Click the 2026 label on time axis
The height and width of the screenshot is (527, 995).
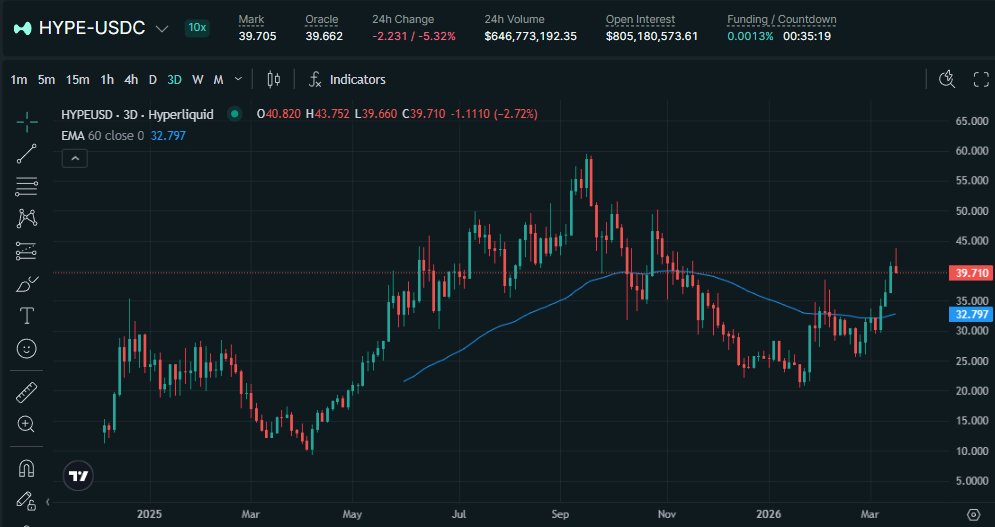(x=768, y=514)
